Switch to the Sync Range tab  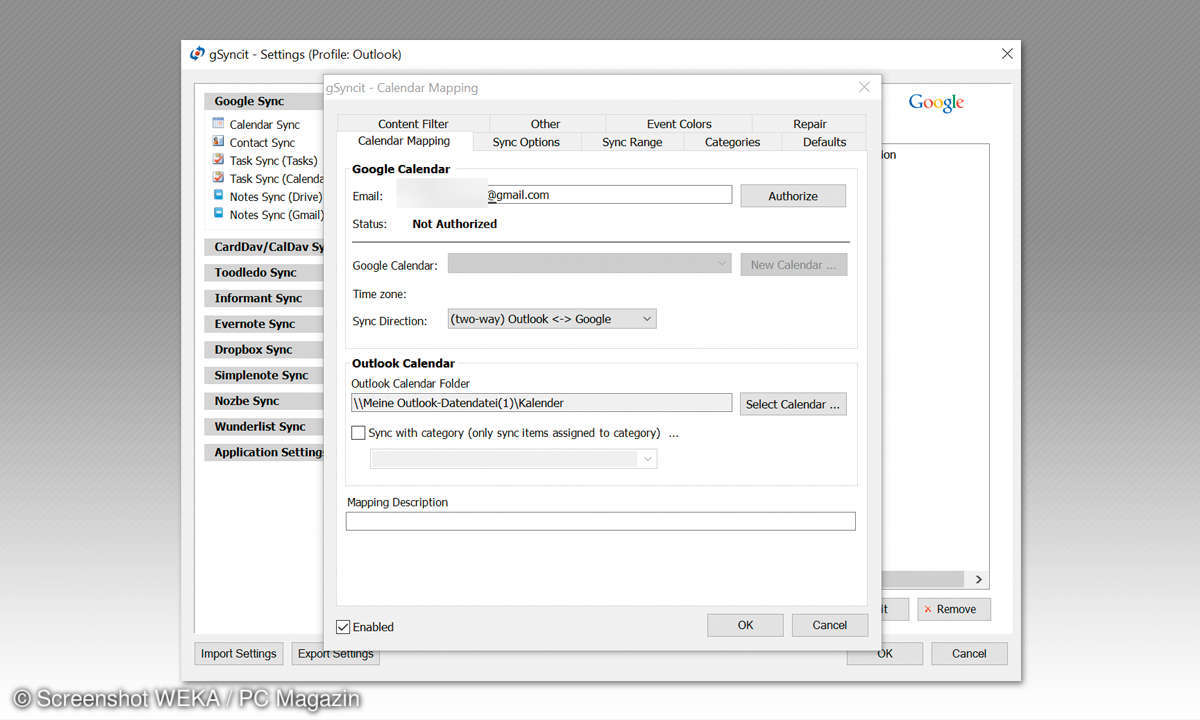click(632, 142)
